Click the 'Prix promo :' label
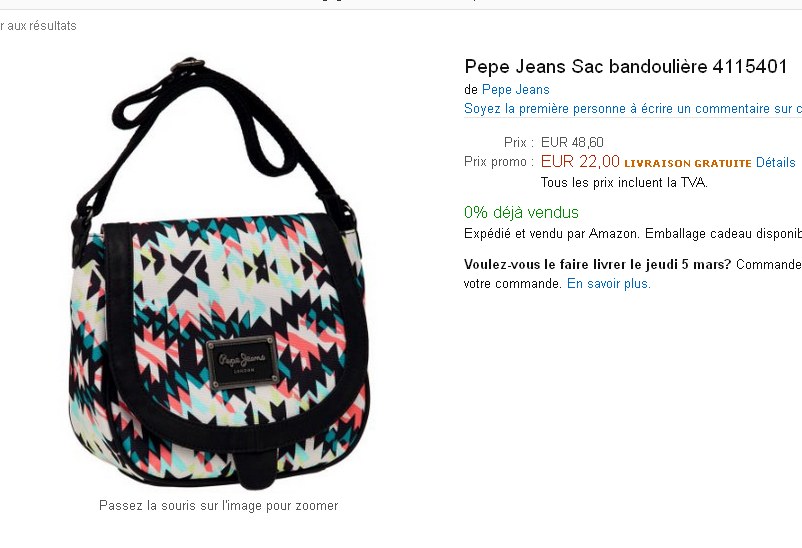 pos(499,162)
